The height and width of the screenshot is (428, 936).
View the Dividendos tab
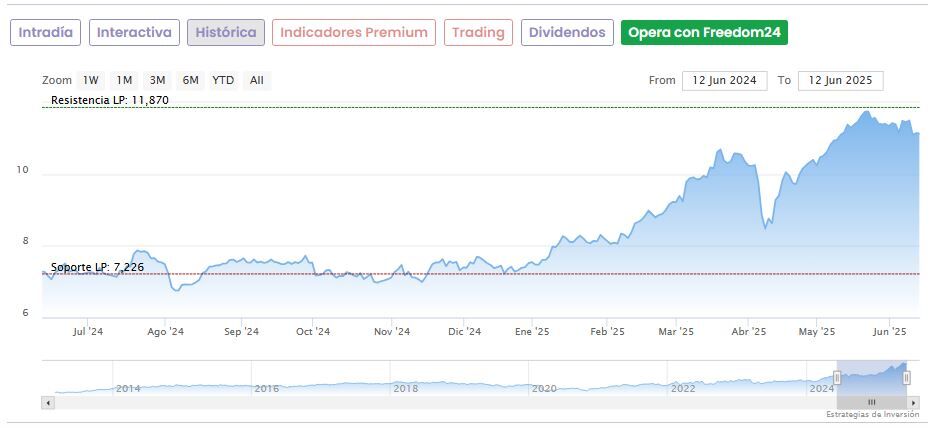[567, 32]
